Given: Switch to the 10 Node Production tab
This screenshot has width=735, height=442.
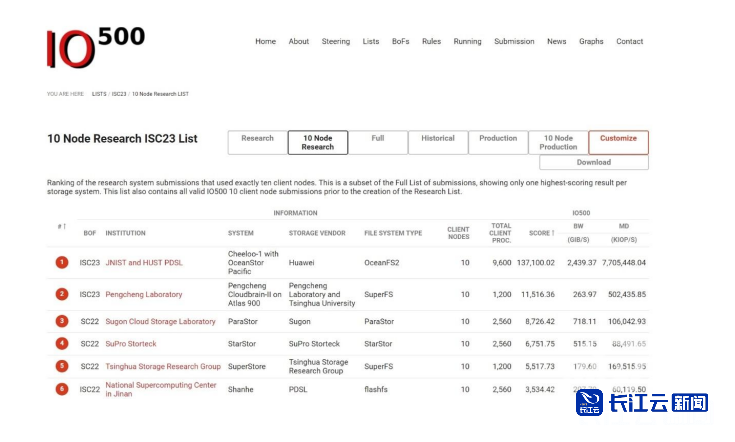Looking at the screenshot, I should point(558,142).
